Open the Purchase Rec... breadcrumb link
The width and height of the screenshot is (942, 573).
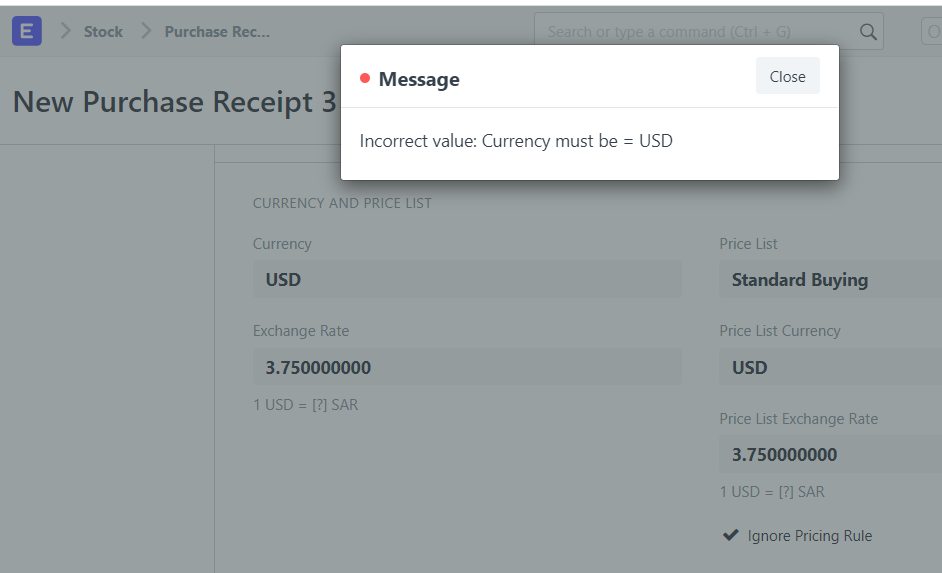[217, 32]
